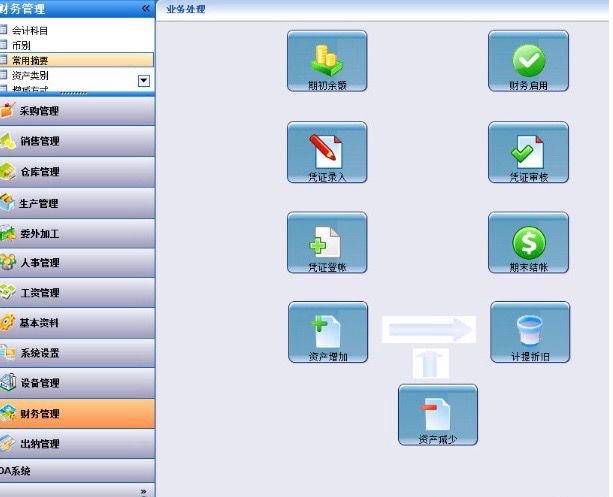Collapse the 财务管理 panel with double chevron
Viewport: 613px width, 497px height.
[145, 8]
